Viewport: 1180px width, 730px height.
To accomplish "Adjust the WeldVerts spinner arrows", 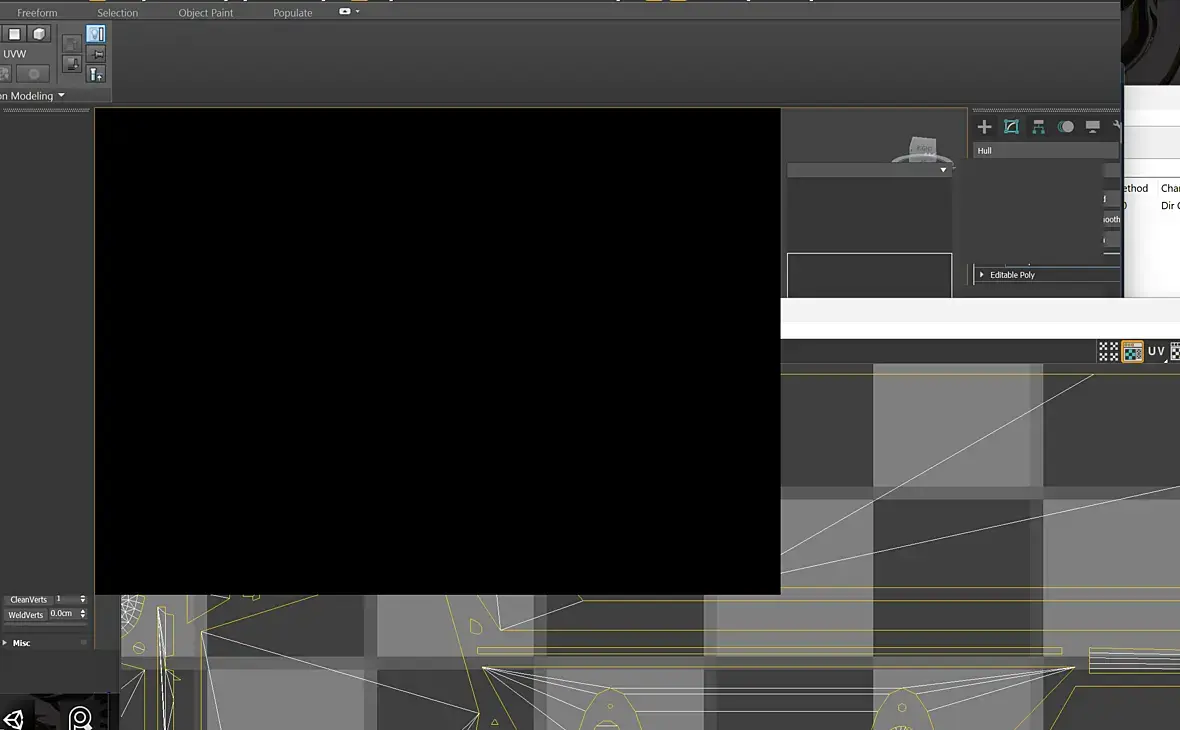I will (83, 614).
